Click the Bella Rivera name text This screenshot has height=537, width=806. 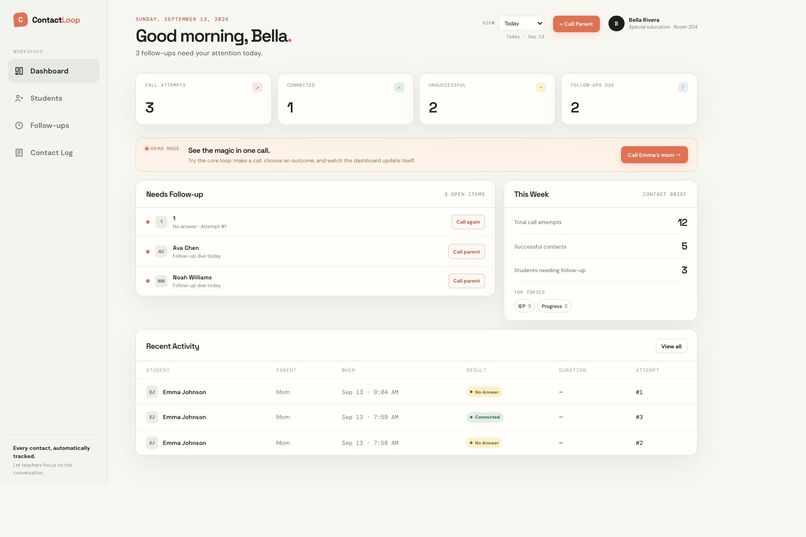[x=644, y=20]
